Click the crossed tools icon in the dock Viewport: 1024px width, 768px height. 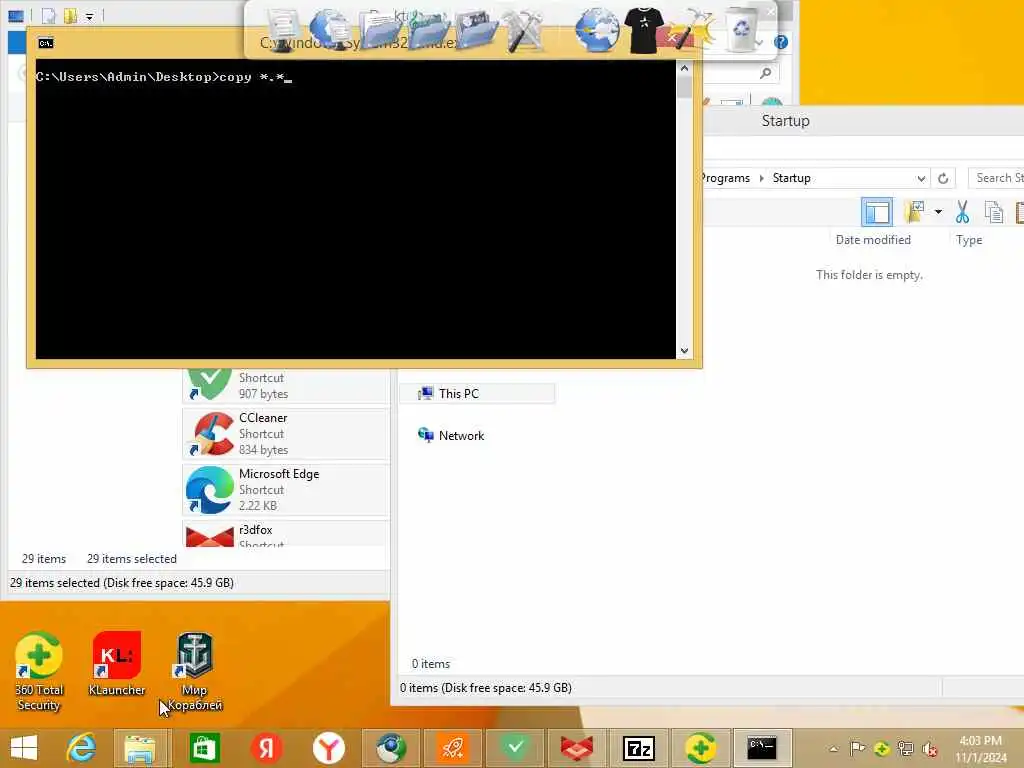[524, 31]
